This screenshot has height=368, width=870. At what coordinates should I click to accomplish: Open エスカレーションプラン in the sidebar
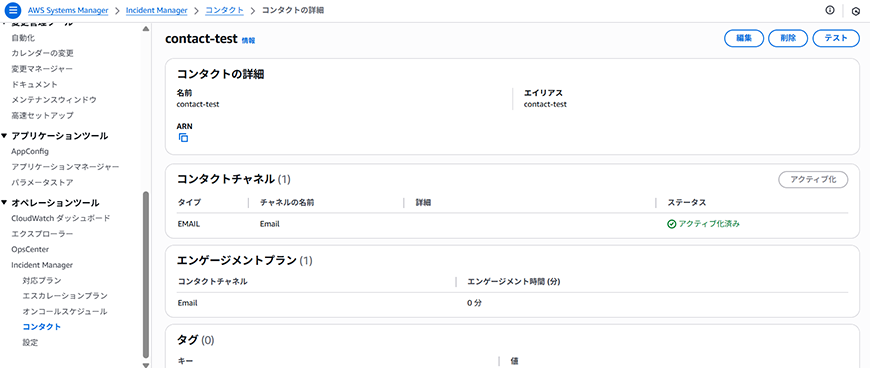(x=65, y=296)
